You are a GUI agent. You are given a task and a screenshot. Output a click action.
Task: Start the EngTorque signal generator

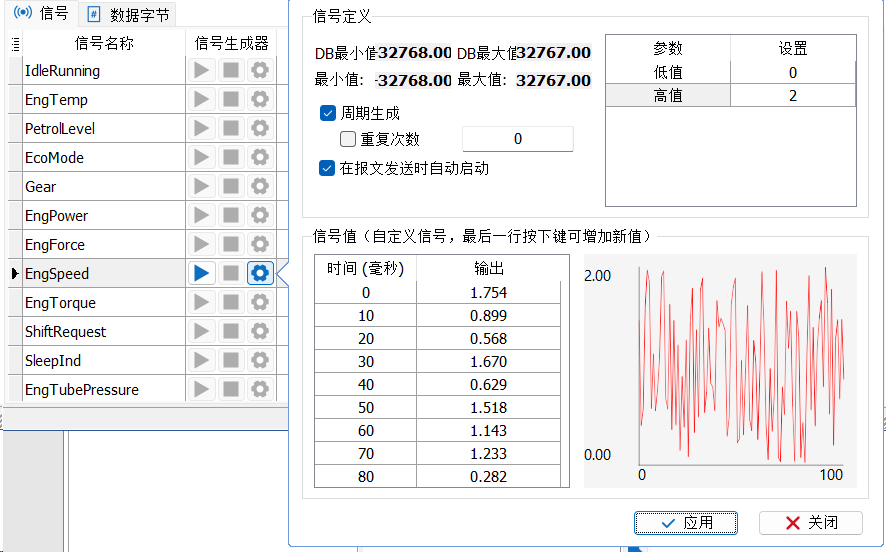point(201,302)
